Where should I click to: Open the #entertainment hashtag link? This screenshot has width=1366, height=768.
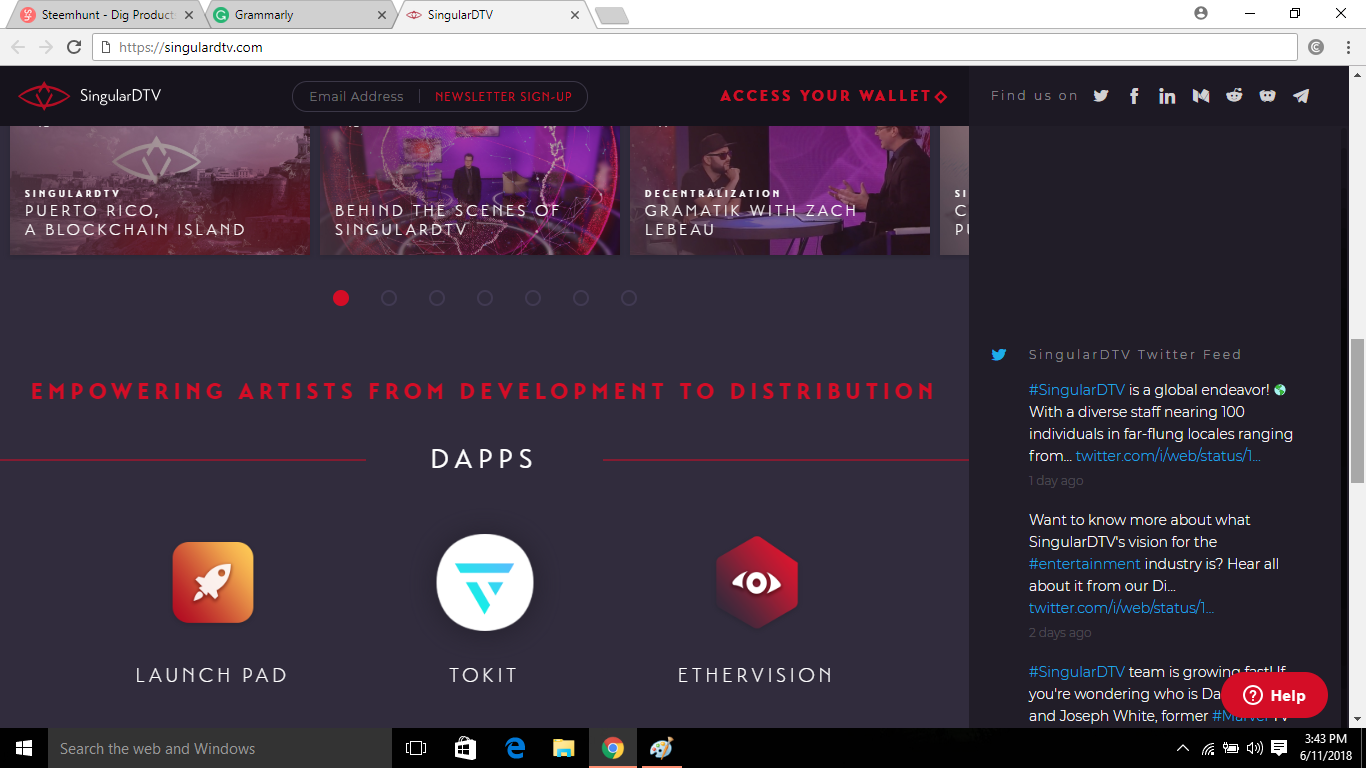(x=1085, y=564)
